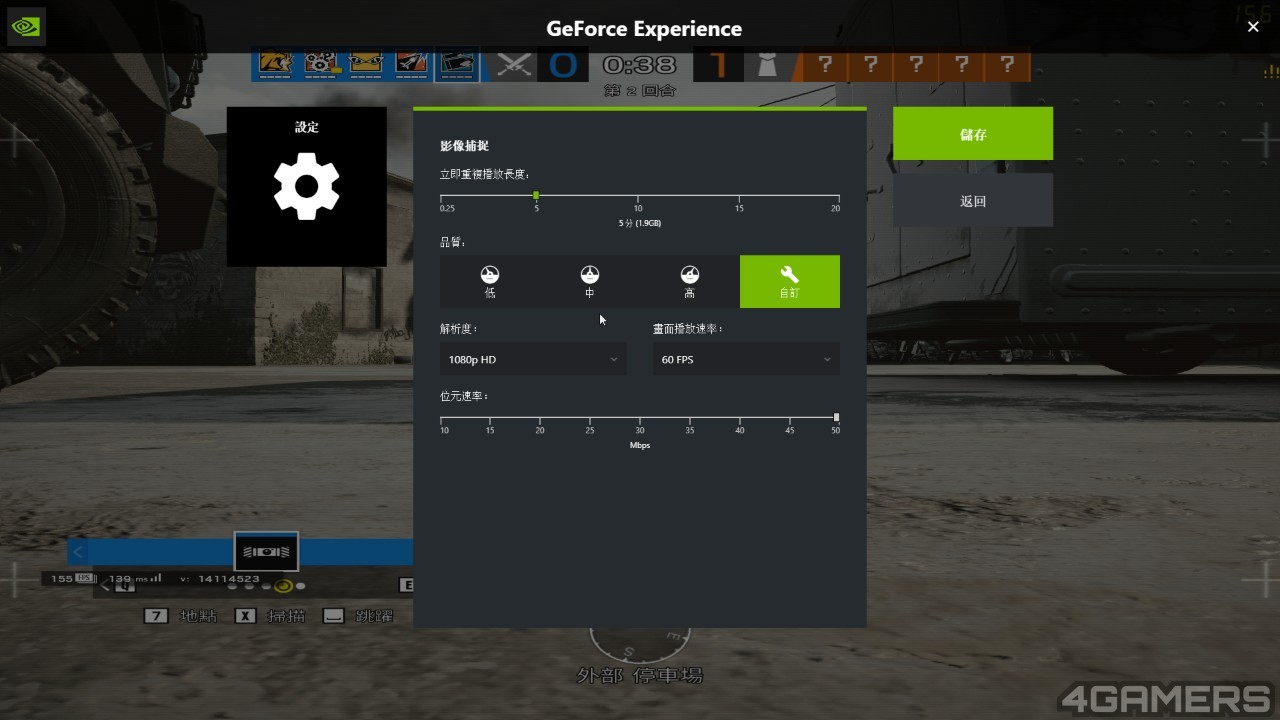Image resolution: width=1280 pixels, height=720 pixels.
Task: Click the instant replay length slider handle
Action: [536, 195]
